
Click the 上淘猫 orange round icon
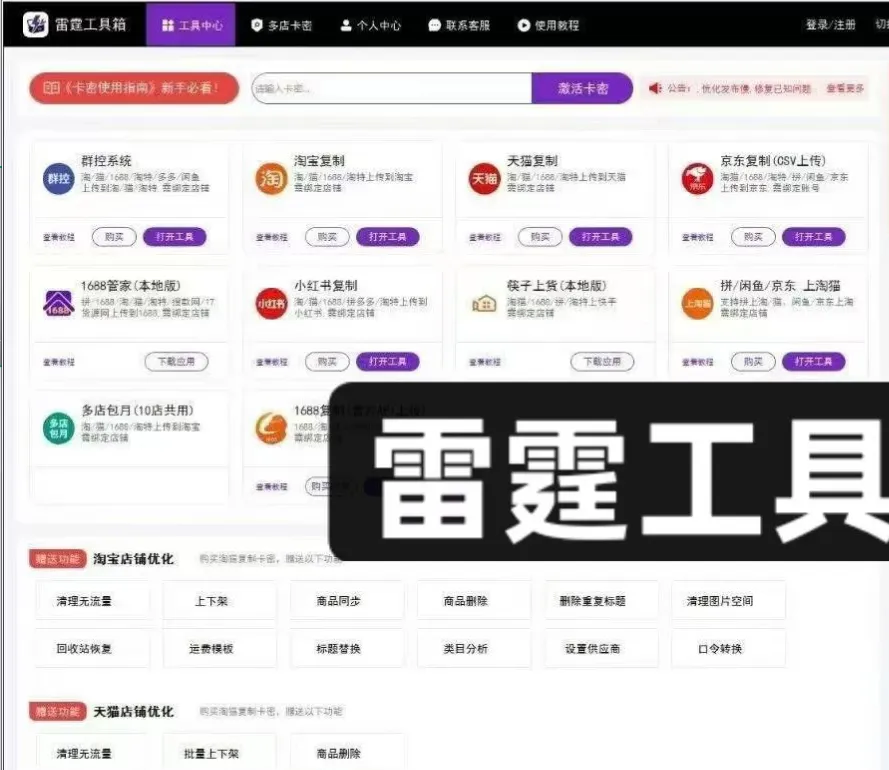697,303
